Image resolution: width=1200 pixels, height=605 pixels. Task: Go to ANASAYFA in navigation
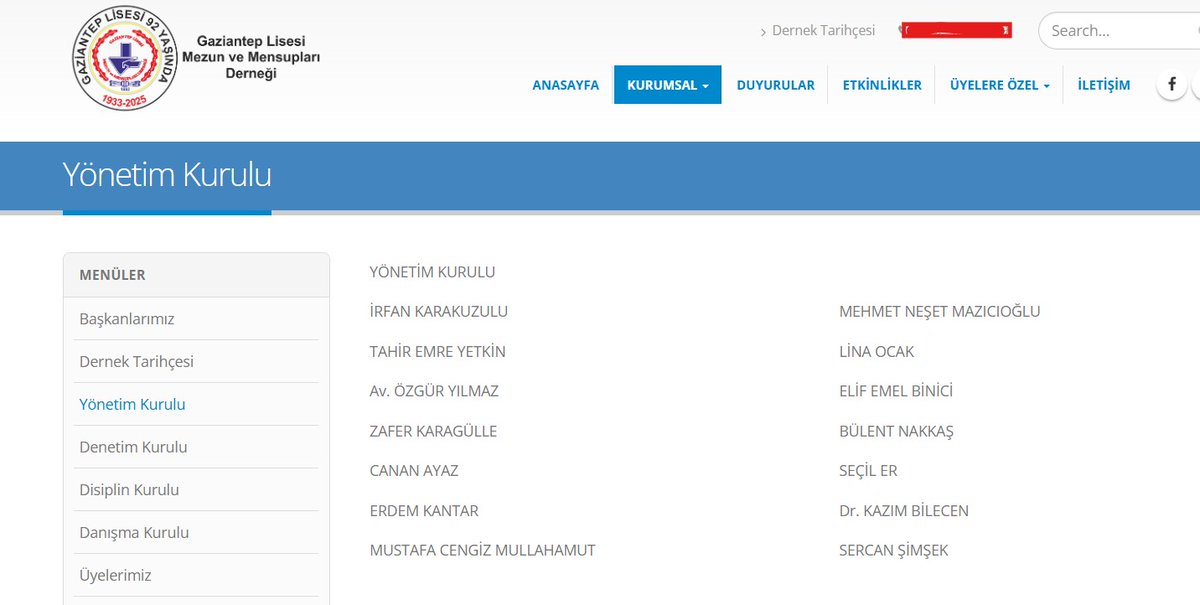[x=565, y=85]
